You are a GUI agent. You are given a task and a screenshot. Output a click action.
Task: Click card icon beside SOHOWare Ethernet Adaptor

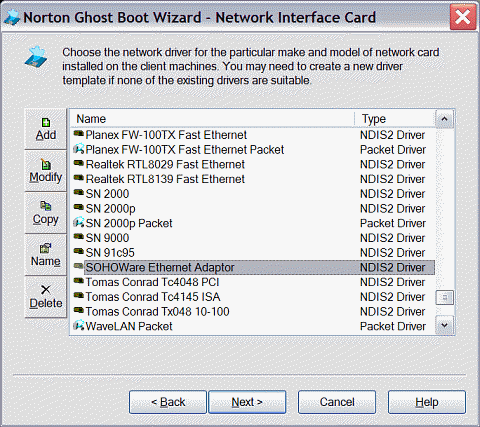pyautogui.click(x=79, y=266)
